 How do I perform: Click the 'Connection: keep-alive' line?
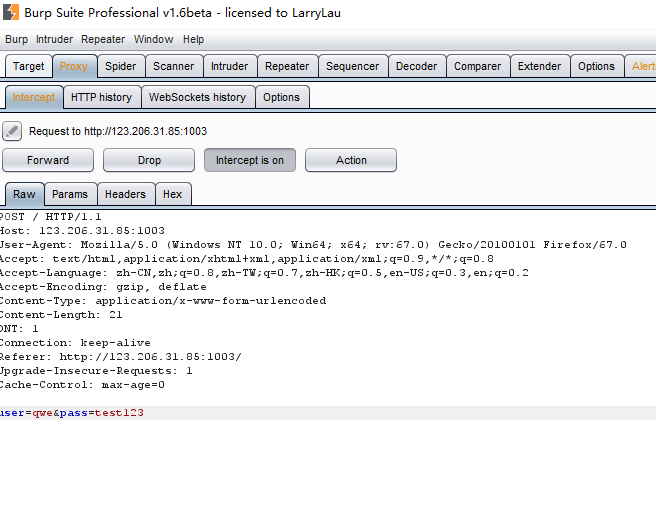tap(75, 343)
